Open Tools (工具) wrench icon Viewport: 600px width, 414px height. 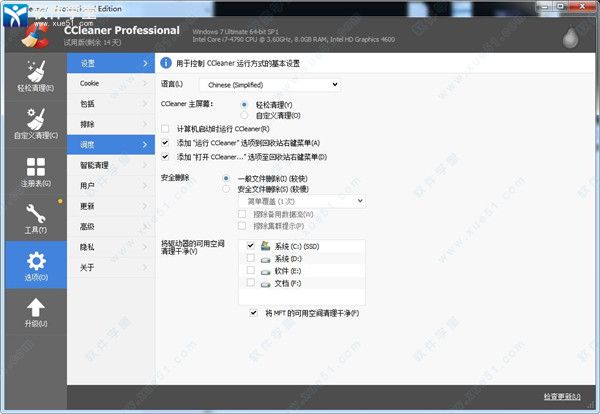click(36, 214)
